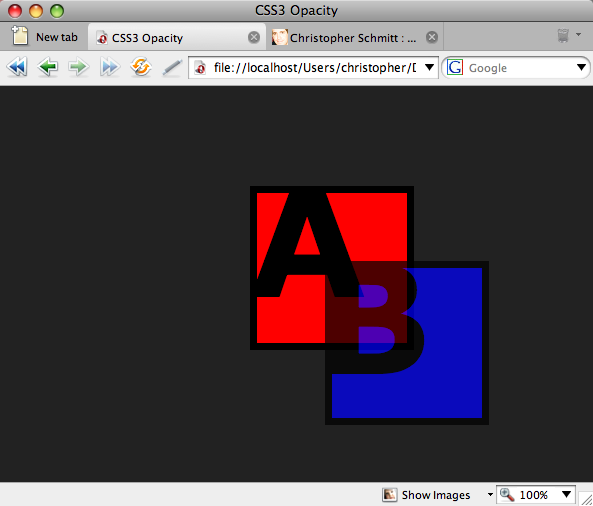Screen dimensions: 593x506
Task: Go back with the green Back arrow
Action: point(48,67)
